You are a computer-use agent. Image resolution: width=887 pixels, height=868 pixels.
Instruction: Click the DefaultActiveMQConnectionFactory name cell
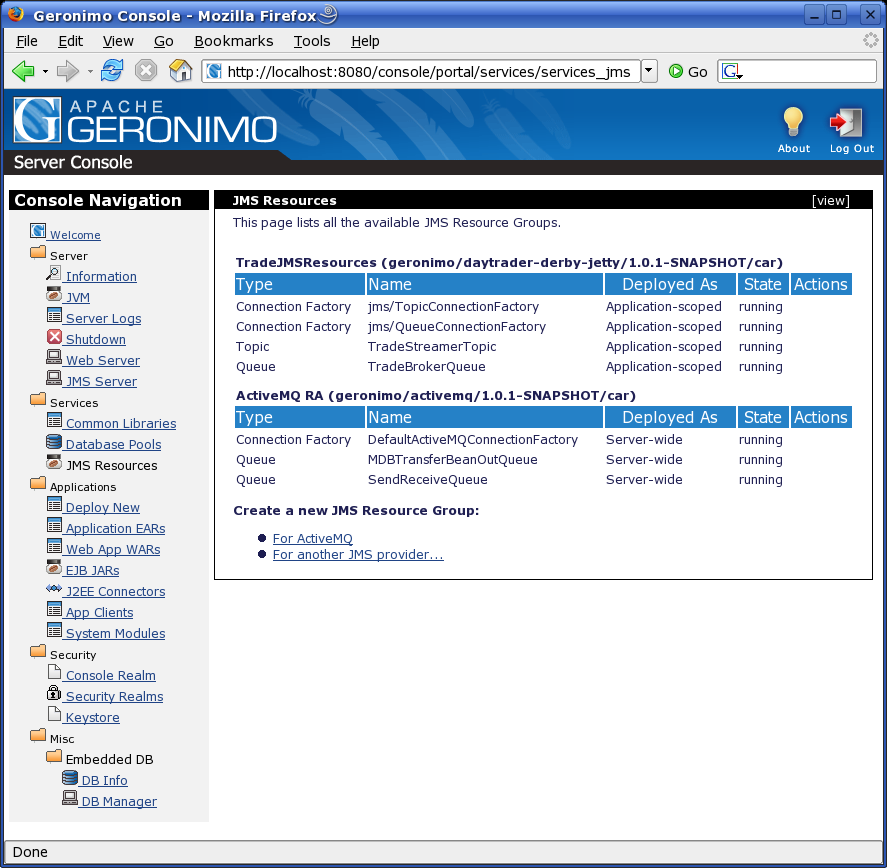473,440
